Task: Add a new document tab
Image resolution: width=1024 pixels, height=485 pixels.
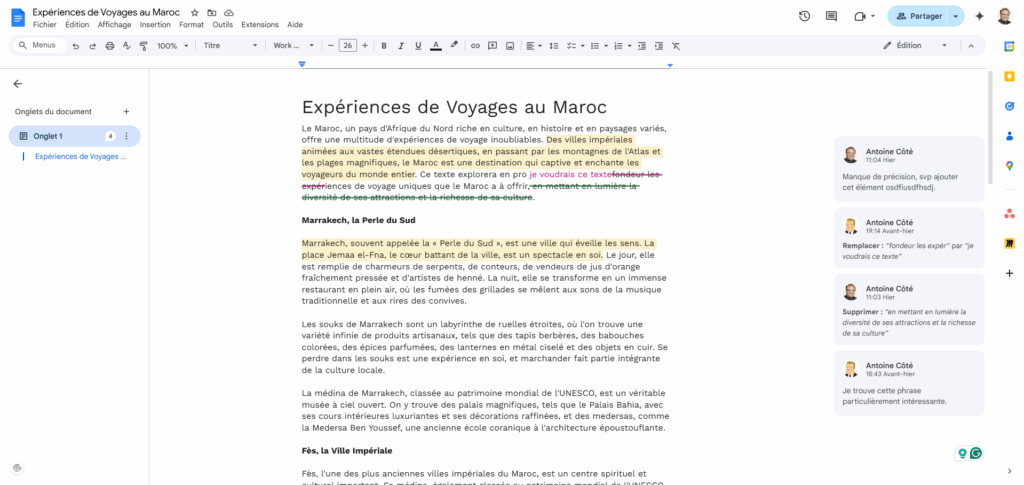Action: [127, 112]
